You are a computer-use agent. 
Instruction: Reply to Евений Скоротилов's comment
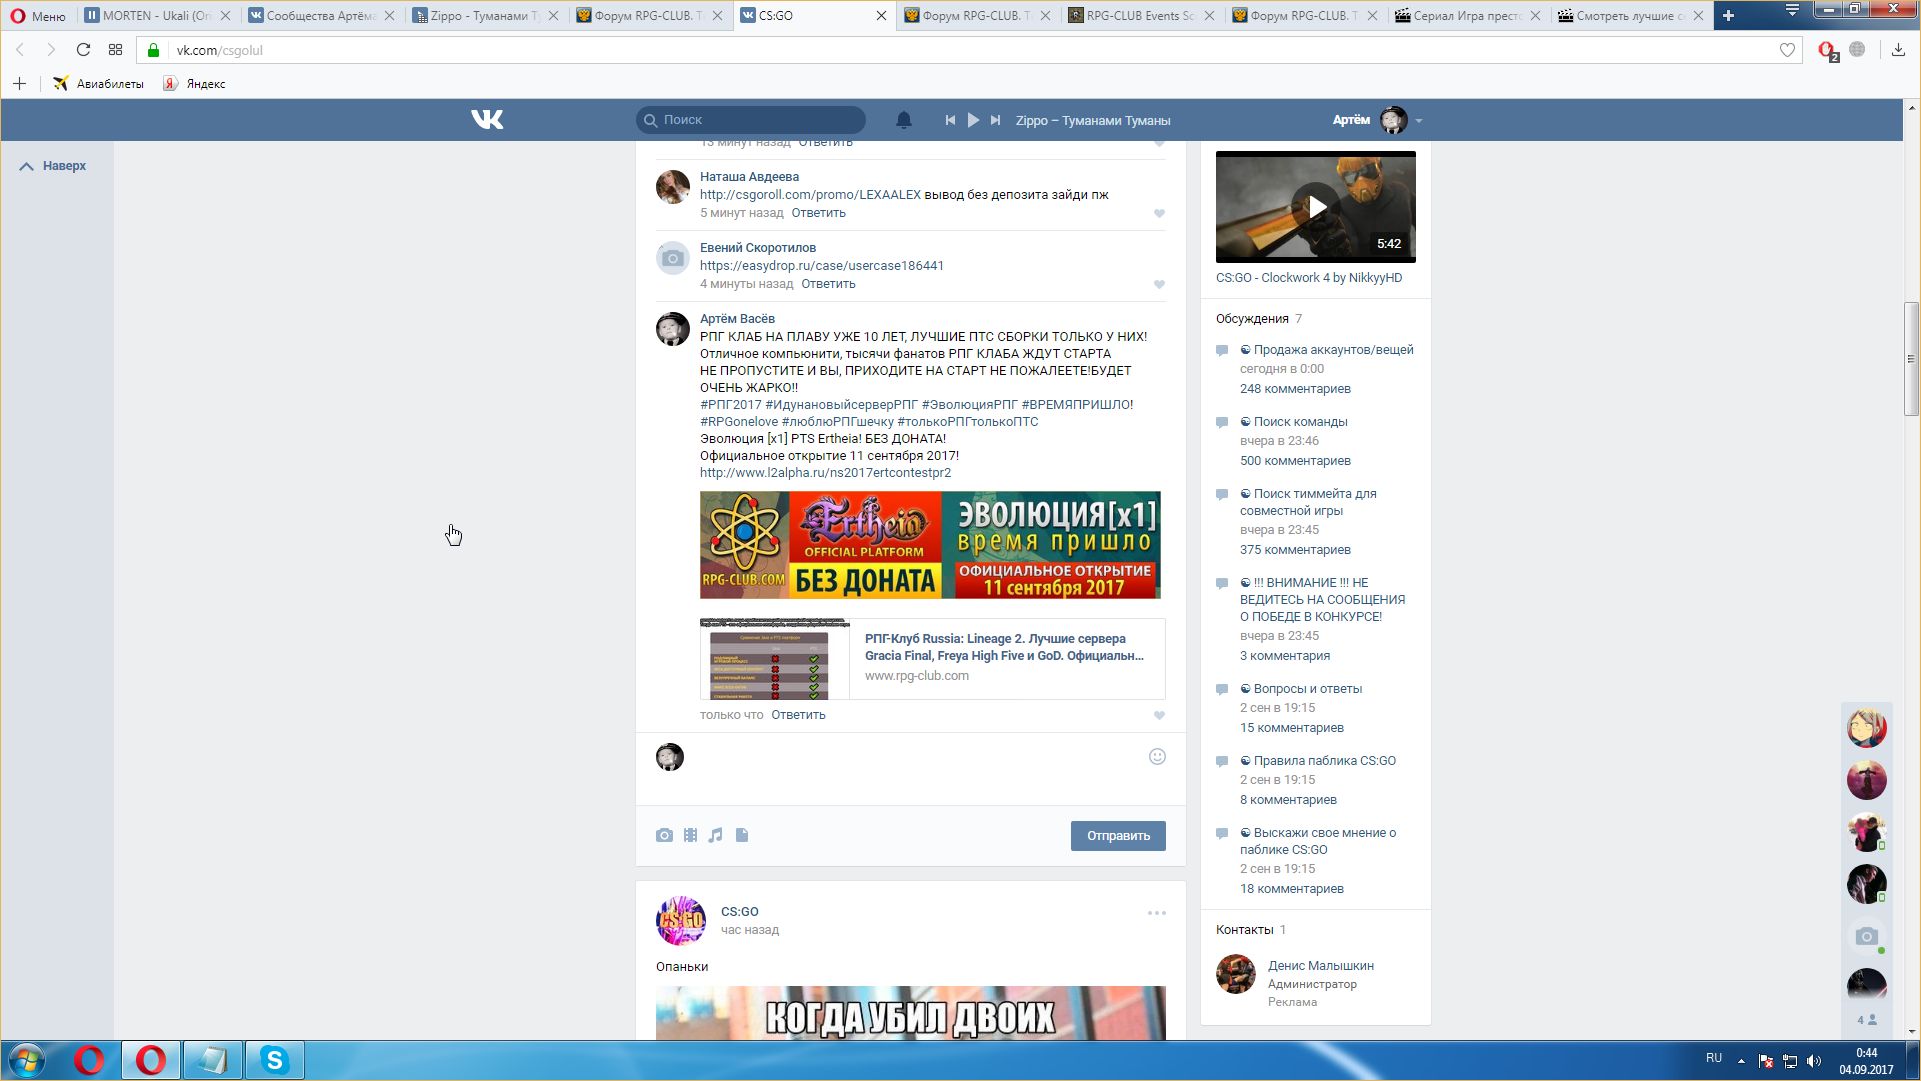(828, 284)
